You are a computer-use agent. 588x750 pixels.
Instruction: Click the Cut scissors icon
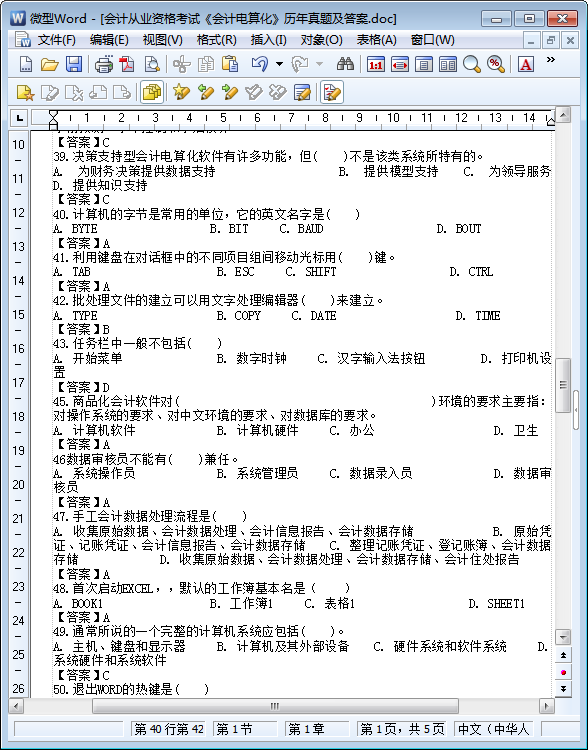[x=182, y=64]
